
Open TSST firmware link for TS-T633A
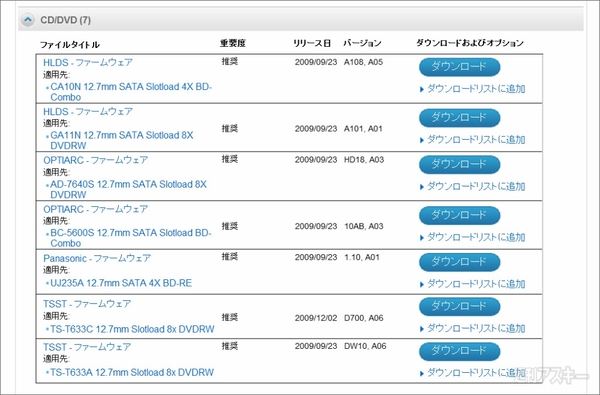(87, 347)
